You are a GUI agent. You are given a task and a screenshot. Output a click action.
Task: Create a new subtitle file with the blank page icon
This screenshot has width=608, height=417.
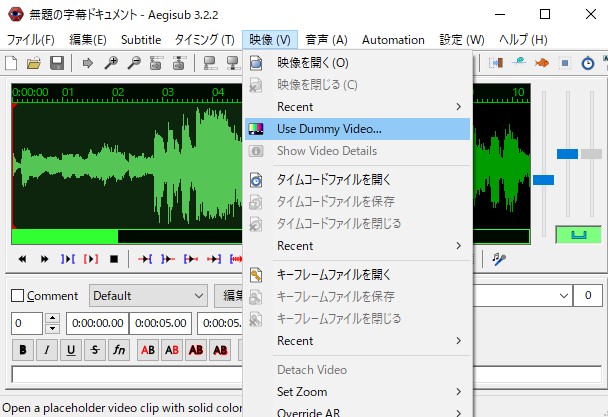[x=11, y=63]
